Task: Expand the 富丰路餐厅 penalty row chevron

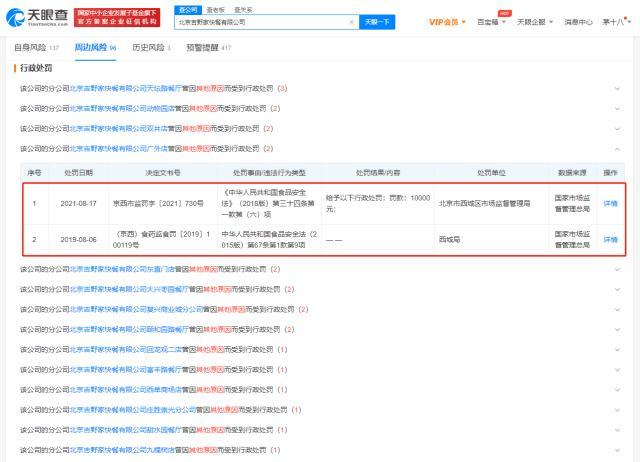Action: click(617, 370)
